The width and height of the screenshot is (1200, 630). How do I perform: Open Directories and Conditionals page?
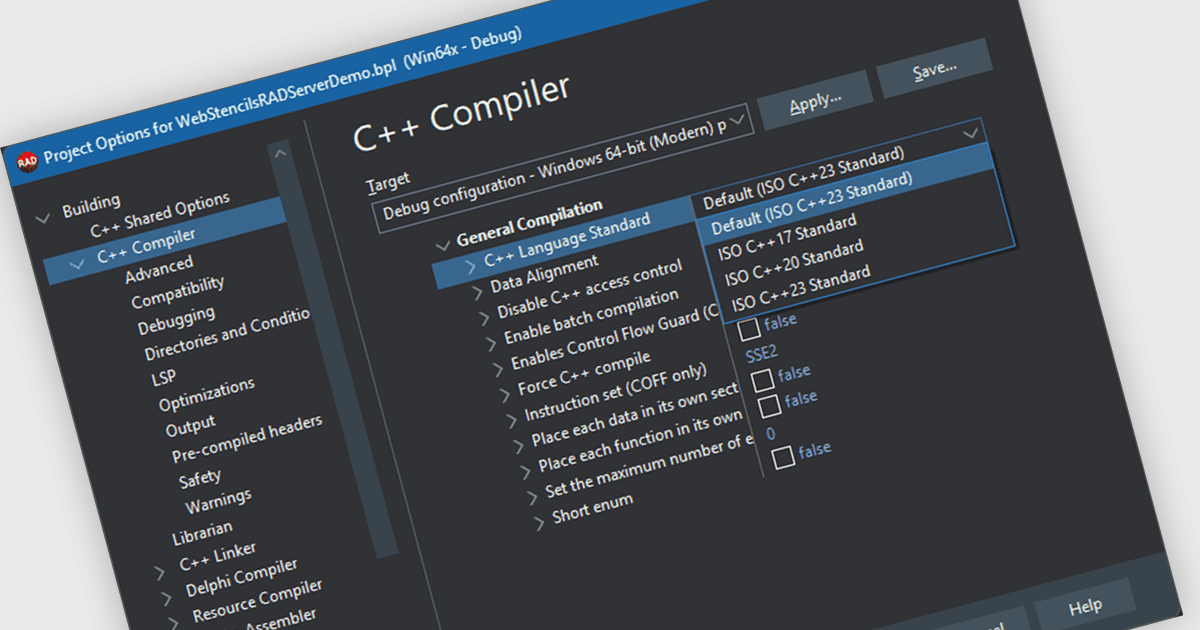pos(228,336)
